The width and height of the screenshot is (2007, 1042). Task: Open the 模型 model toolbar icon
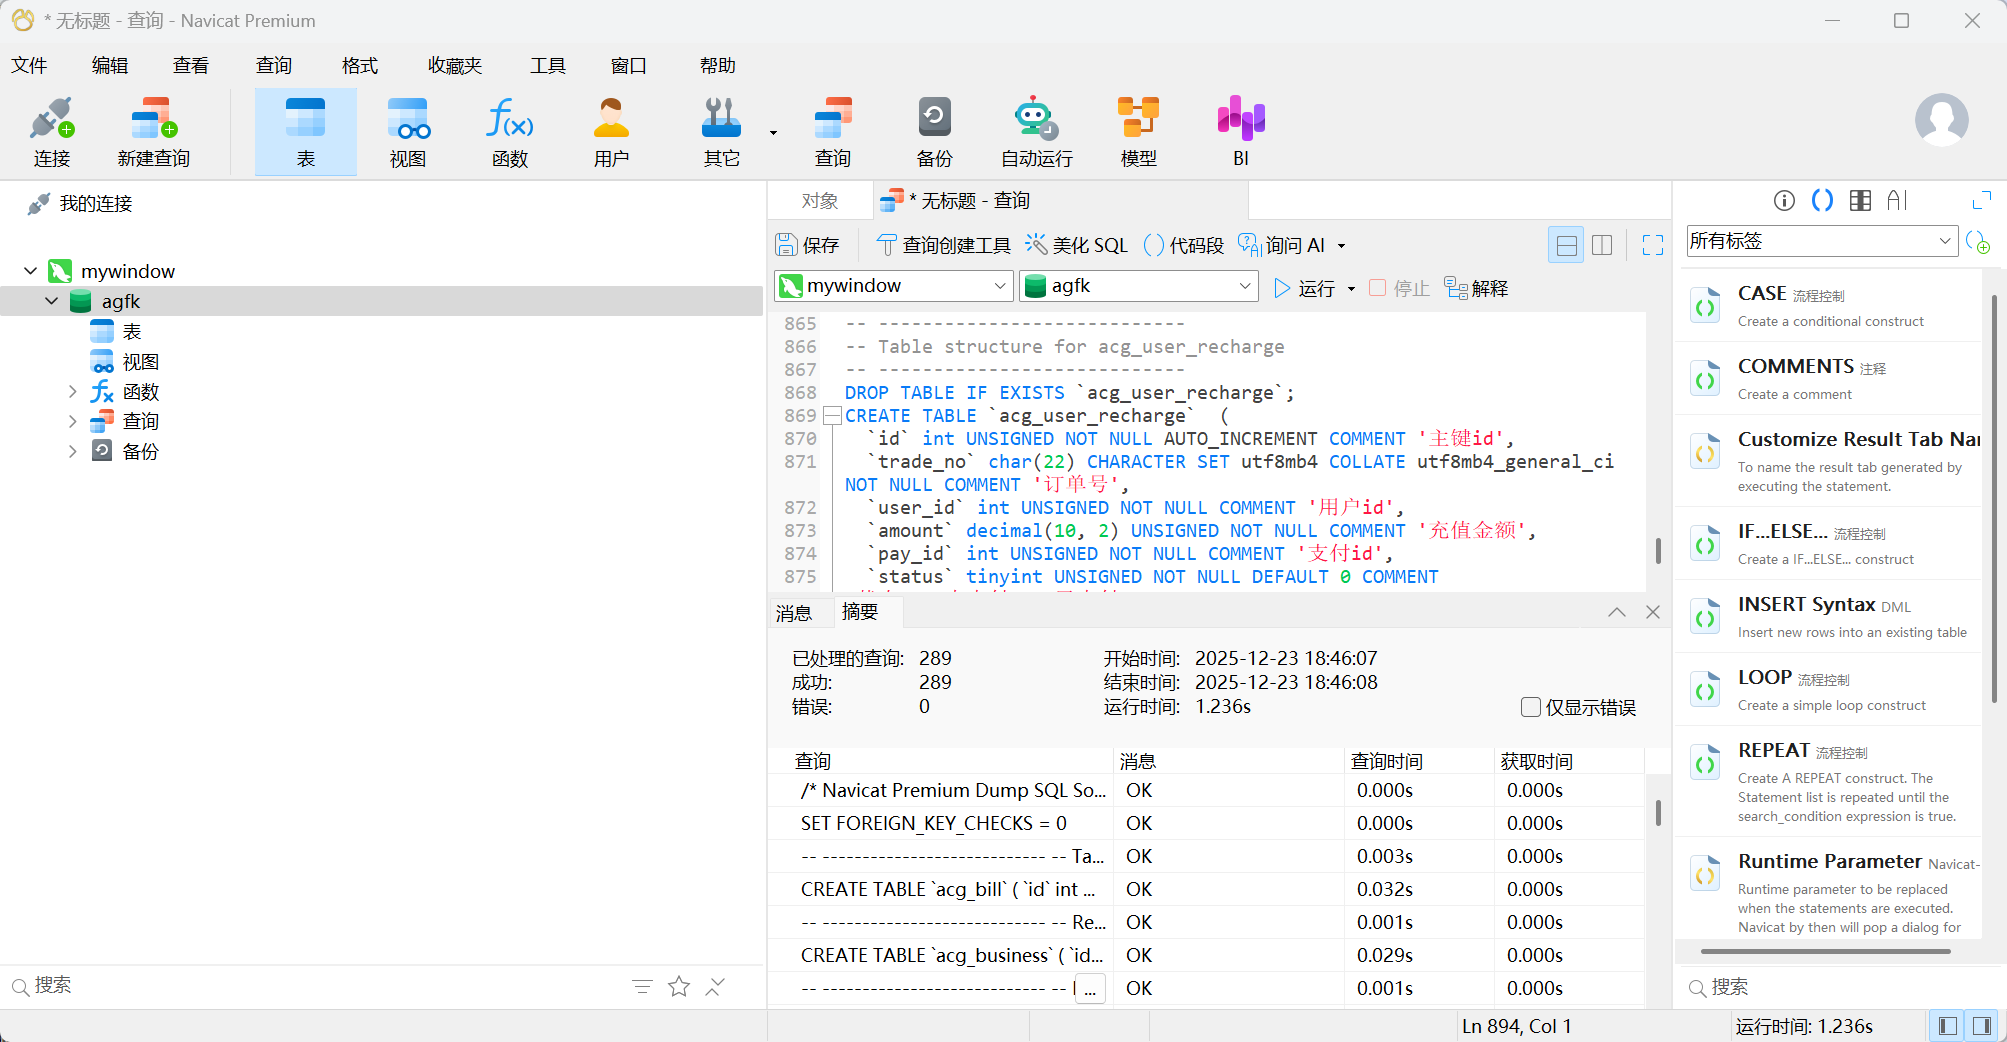point(1138,132)
